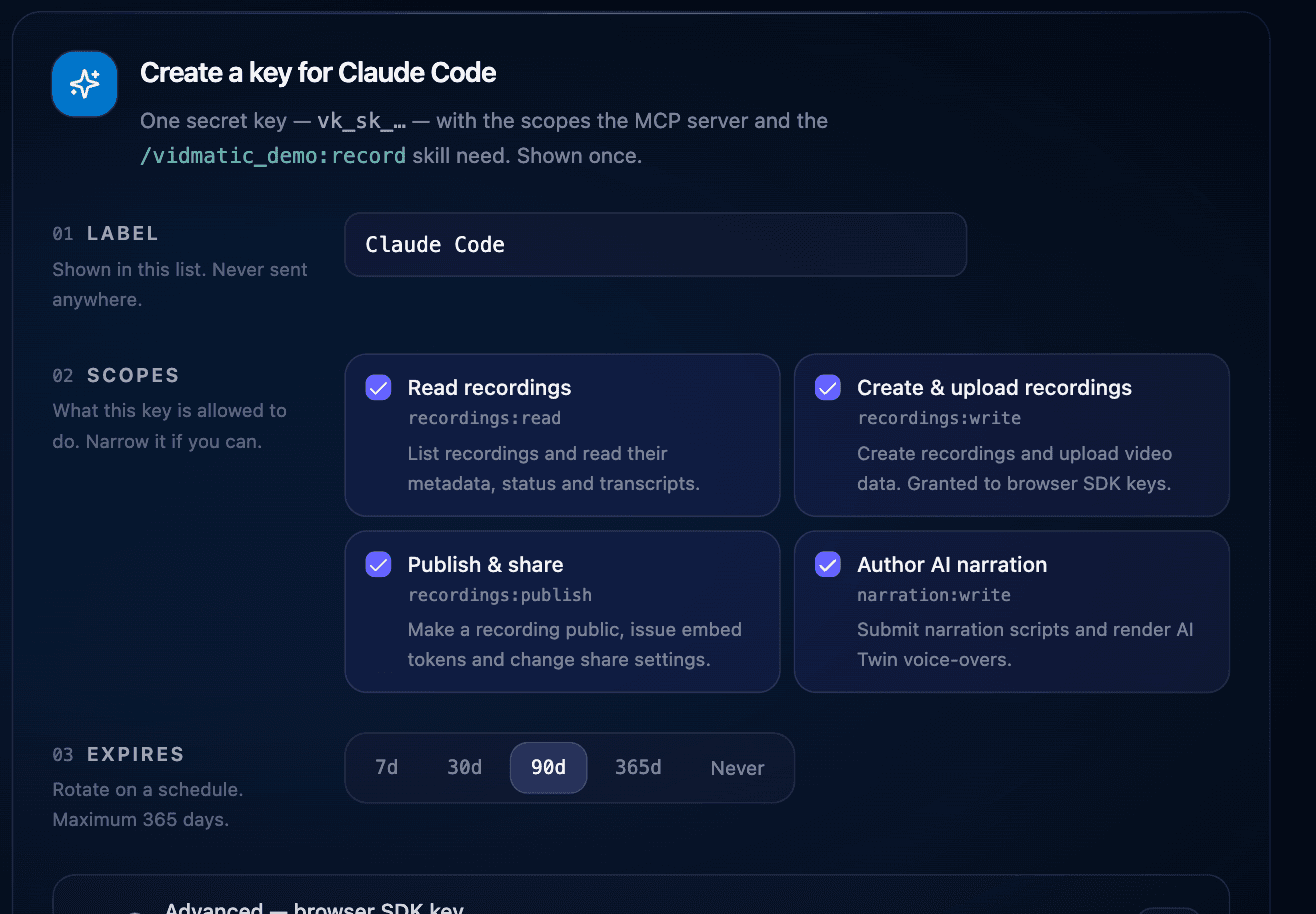Screen dimensions: 1316x914
Task: Click the '01 LABEL' section heading
Action: tap(105, 234)
